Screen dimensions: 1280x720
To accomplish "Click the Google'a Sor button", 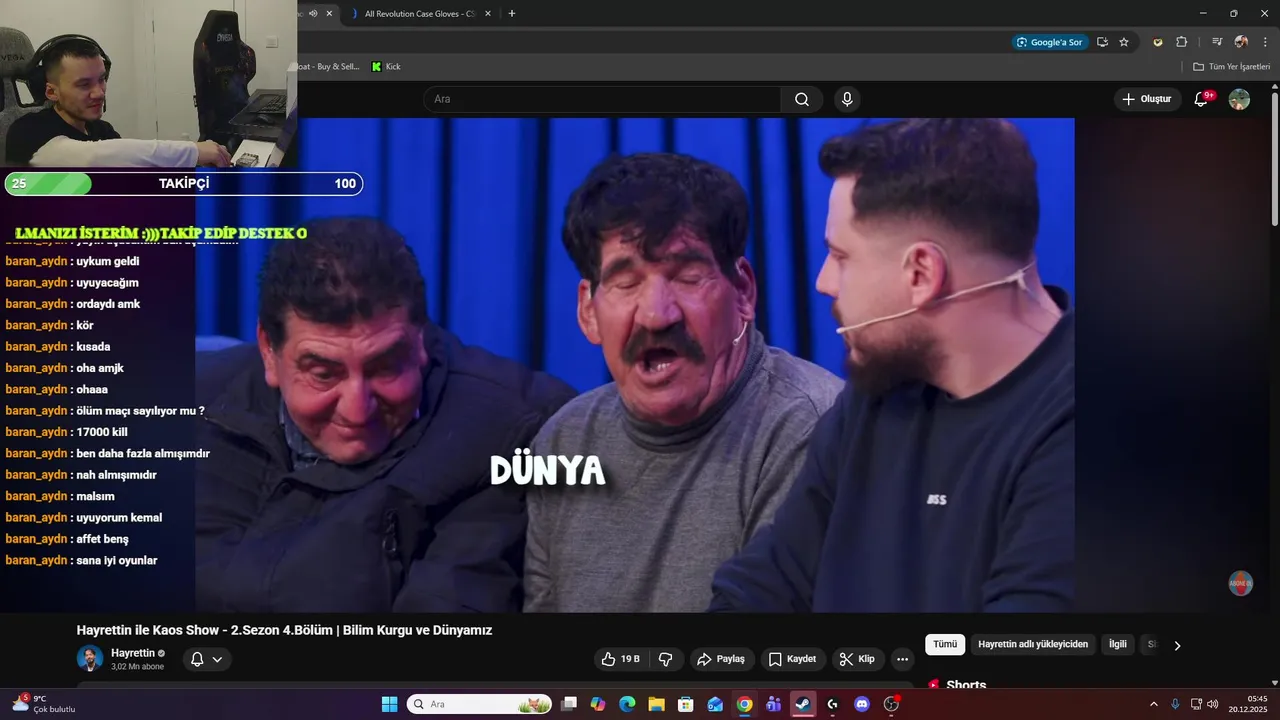I will coord(1049,42).
